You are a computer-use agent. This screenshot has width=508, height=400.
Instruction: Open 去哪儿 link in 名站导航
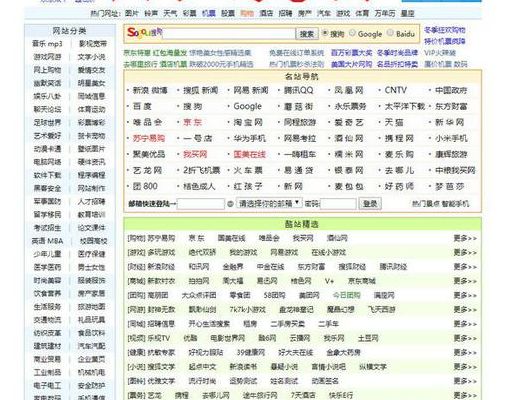[399, 170]
